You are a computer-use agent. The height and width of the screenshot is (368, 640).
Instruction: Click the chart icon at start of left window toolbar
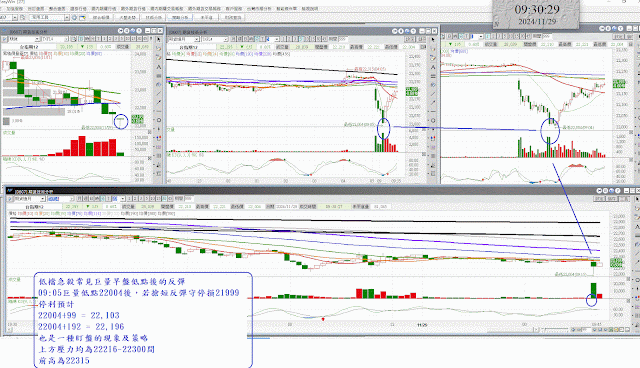5,39
